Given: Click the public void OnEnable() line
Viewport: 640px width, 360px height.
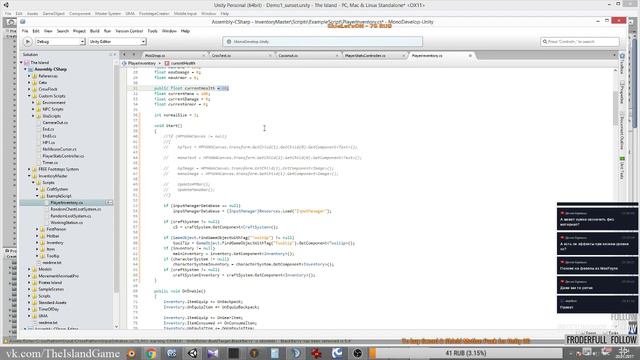Looking at the screenshot, I should [x=180, y=291].
